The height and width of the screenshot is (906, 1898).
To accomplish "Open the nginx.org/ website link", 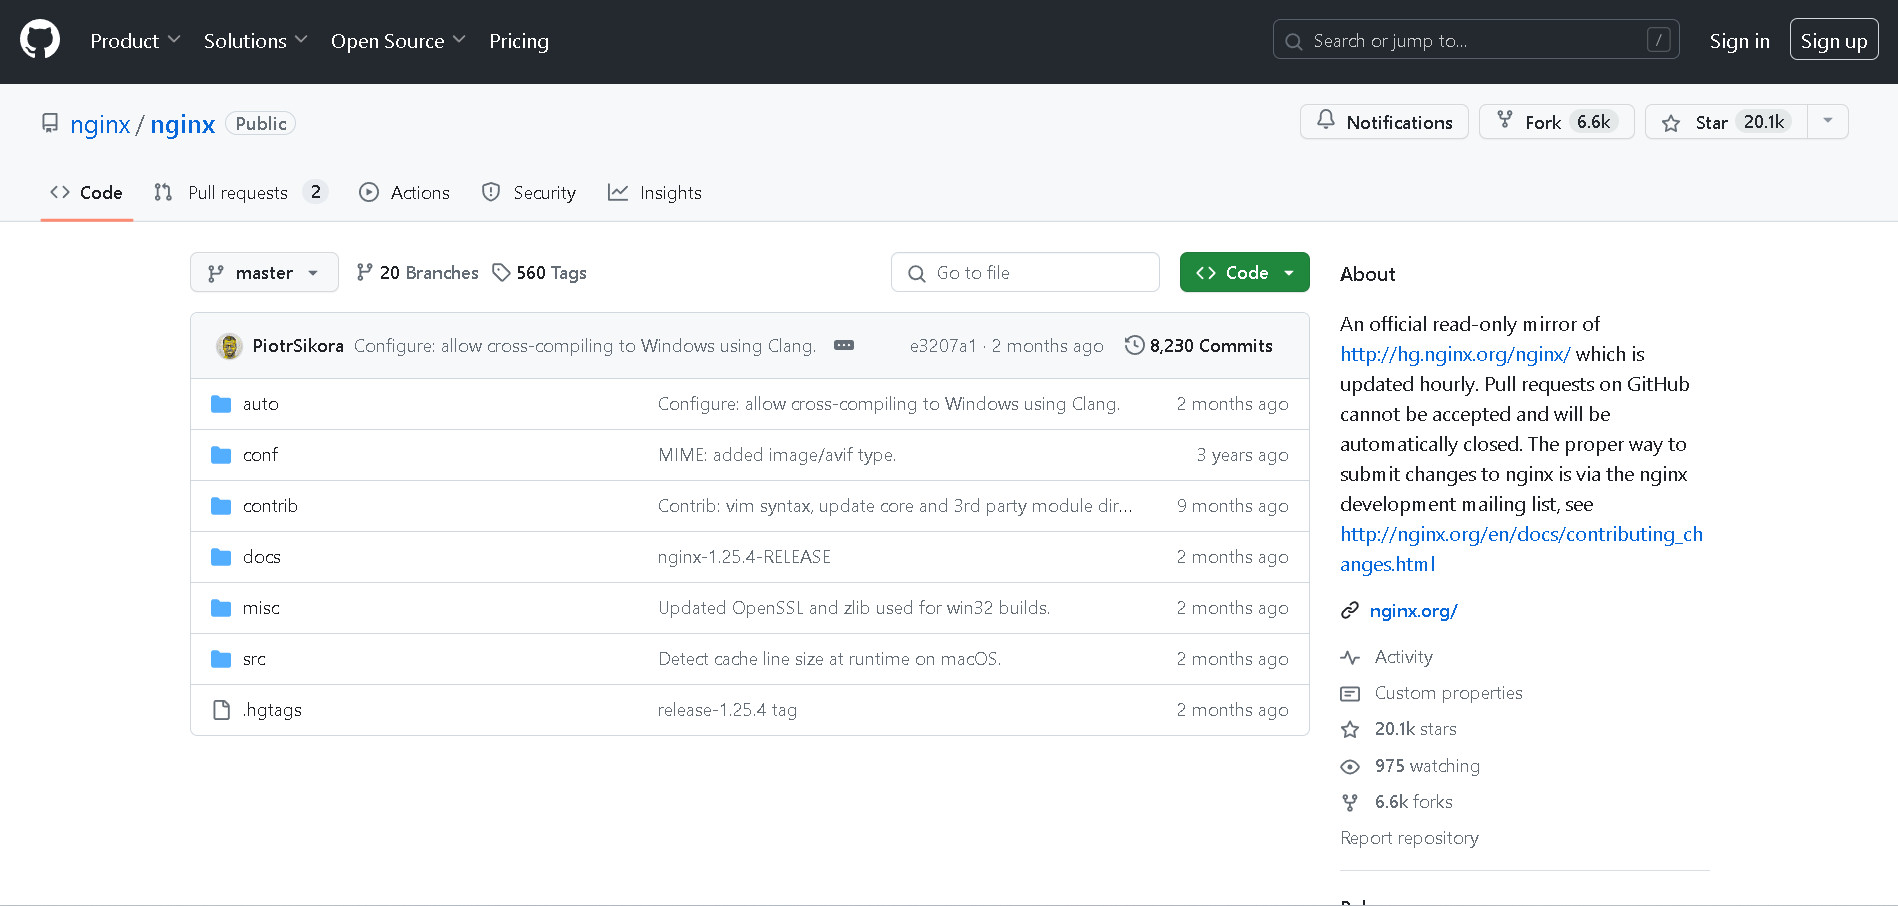I will click(1413, 611).
